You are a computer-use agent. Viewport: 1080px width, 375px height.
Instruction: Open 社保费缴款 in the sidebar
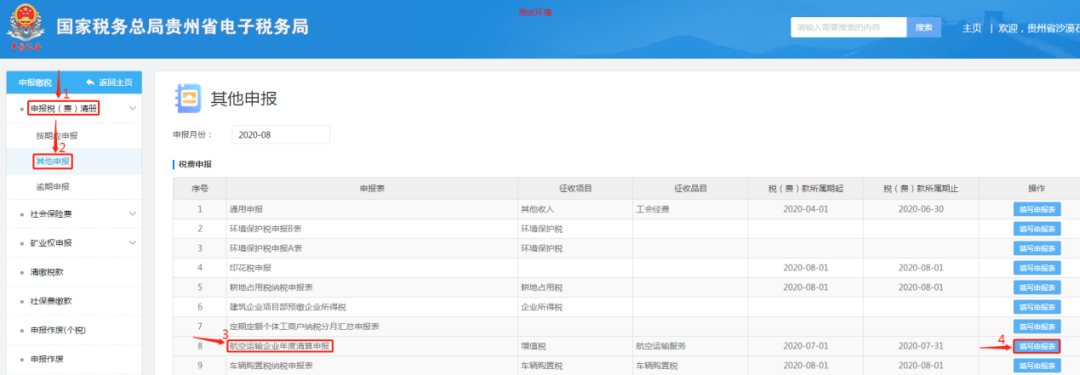[x=51, y=301]
